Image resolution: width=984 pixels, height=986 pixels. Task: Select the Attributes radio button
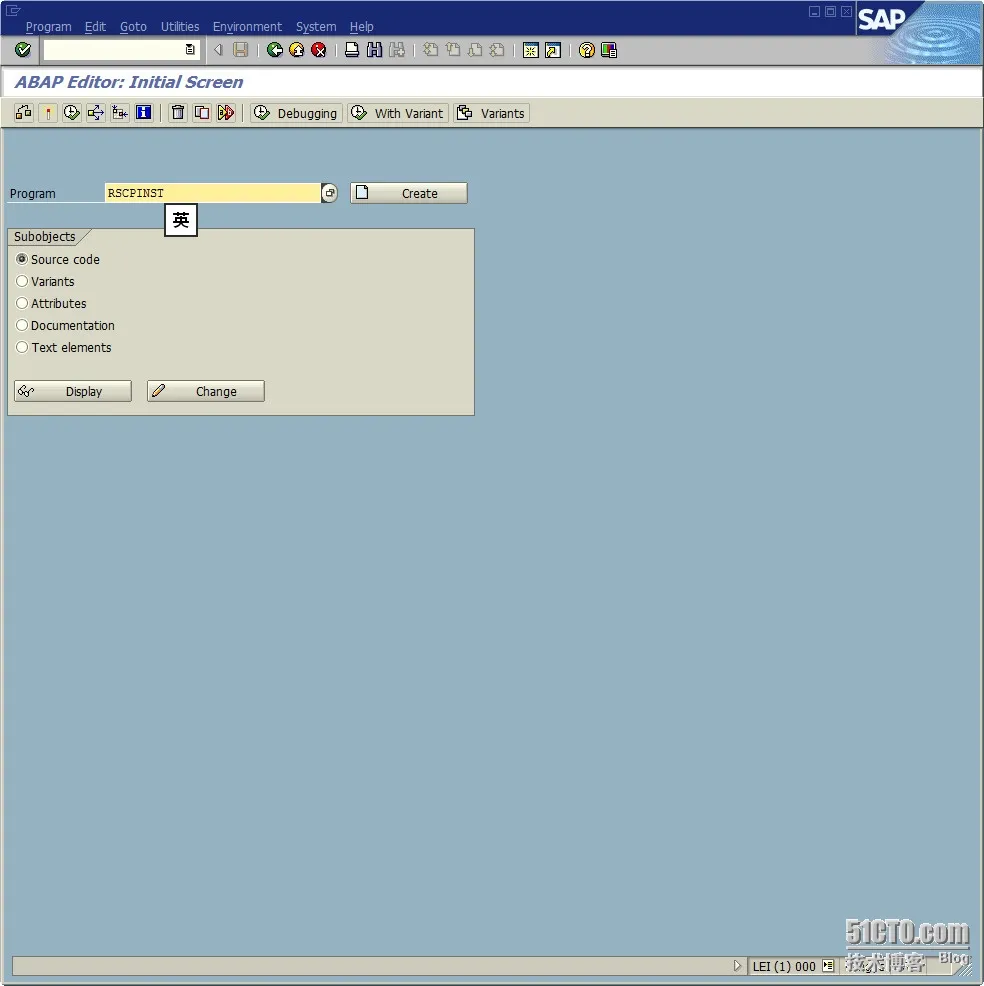22,303
